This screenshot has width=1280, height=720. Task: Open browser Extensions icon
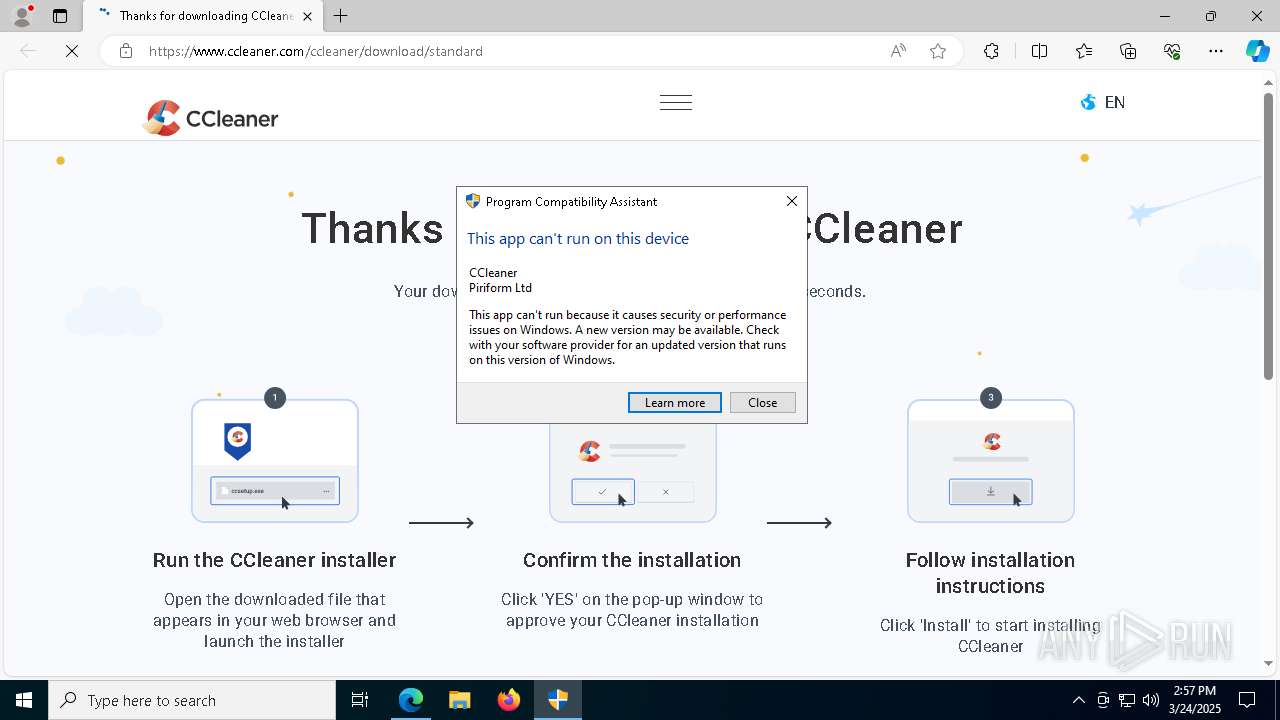tap(991, 51)
